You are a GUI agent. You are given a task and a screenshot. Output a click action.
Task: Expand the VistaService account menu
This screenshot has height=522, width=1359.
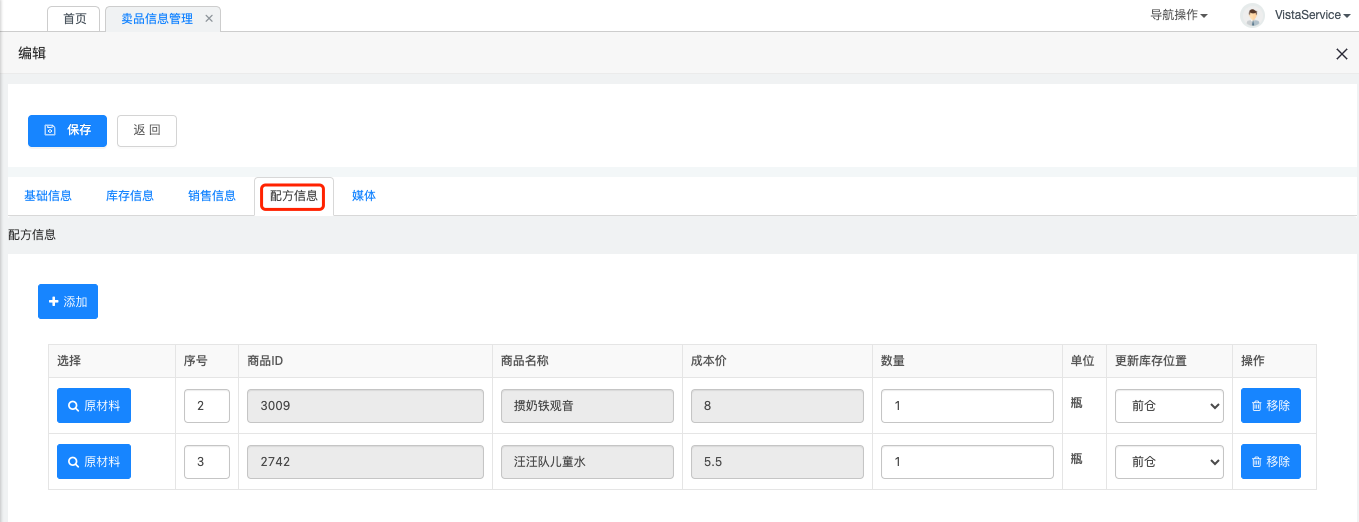point(1313,15)
